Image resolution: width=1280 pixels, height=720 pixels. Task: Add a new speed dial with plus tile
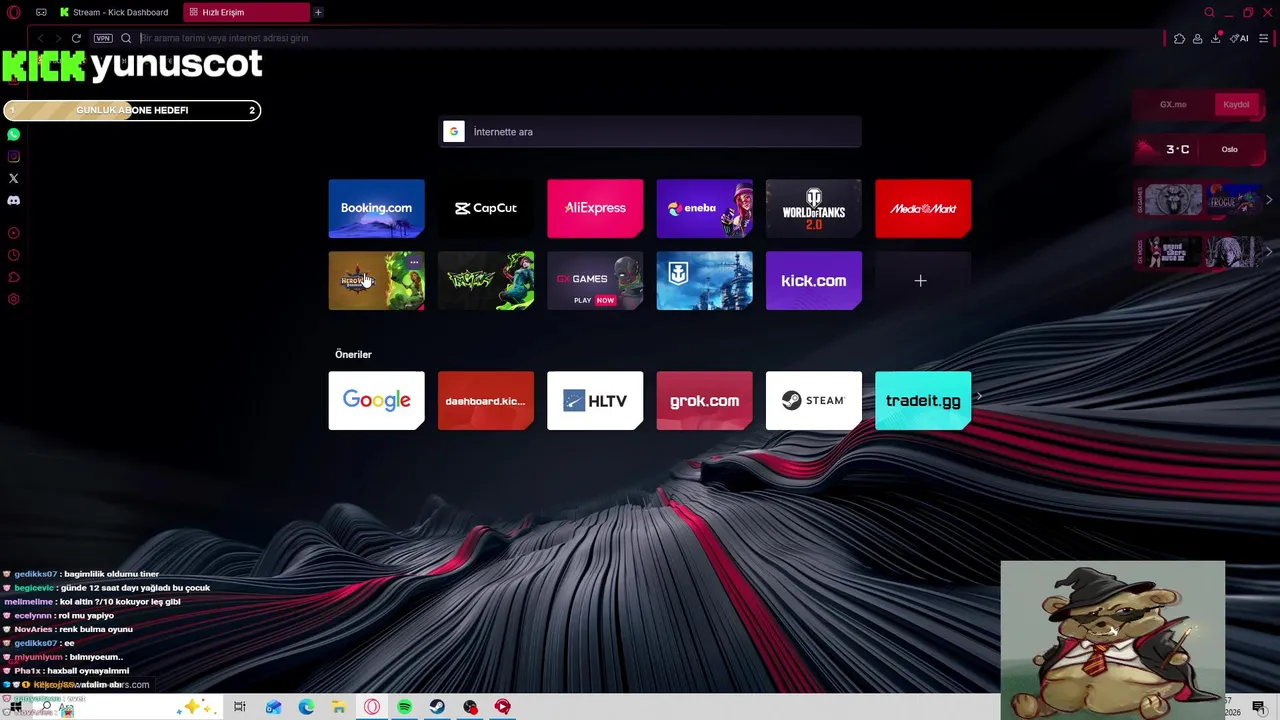point(923,281)
